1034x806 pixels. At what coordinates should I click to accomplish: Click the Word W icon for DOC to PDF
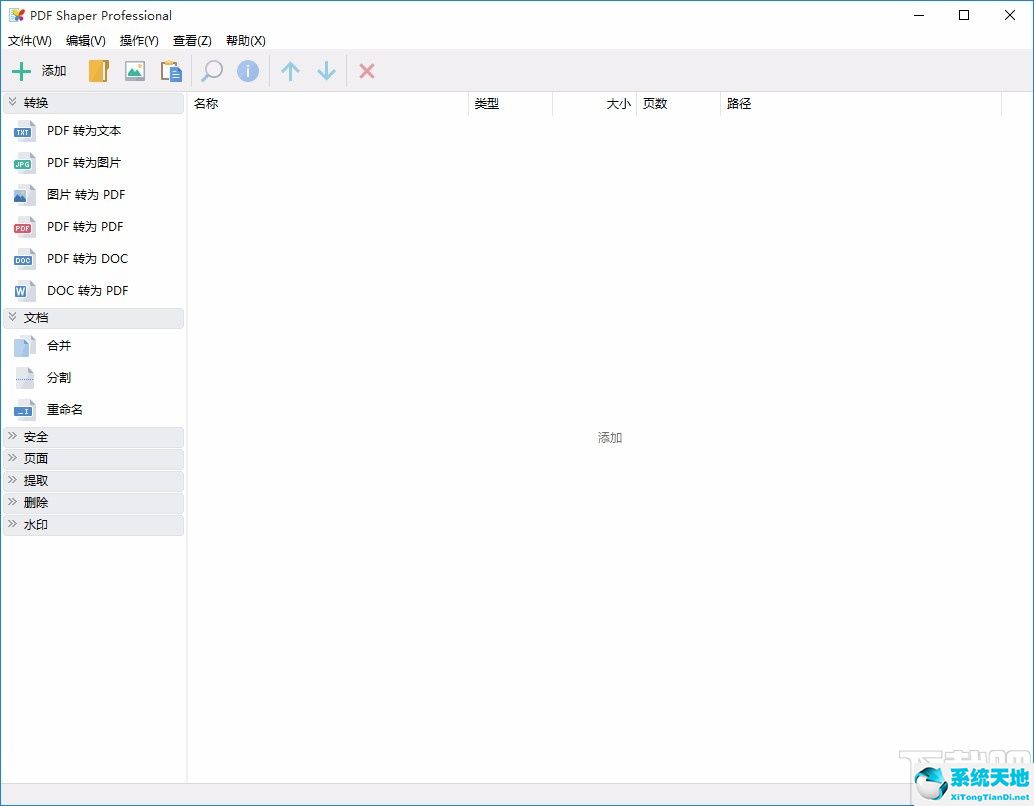coord(24,291)
